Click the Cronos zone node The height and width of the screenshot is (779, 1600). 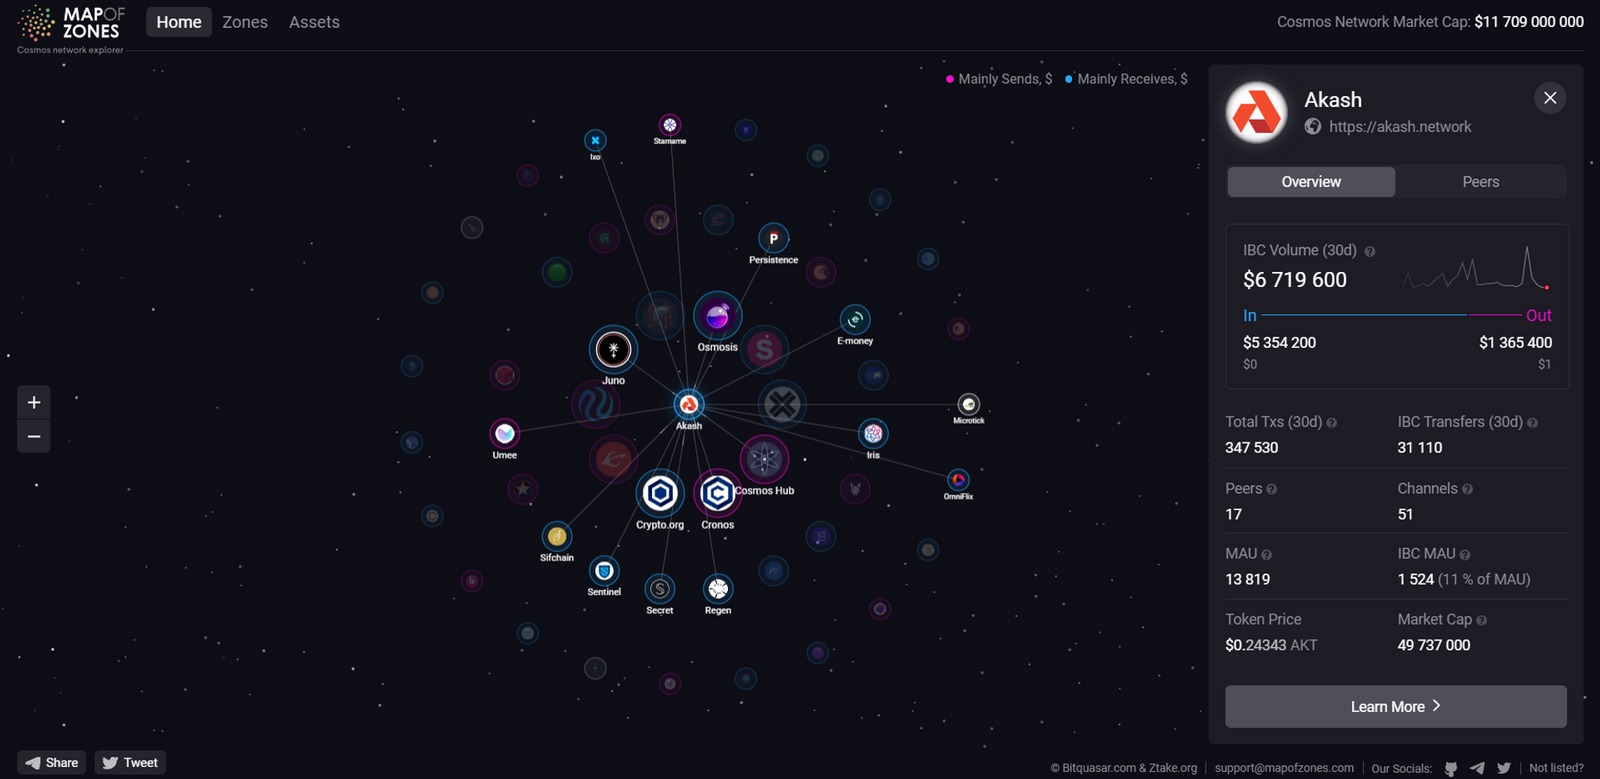[x=717, y=493]
